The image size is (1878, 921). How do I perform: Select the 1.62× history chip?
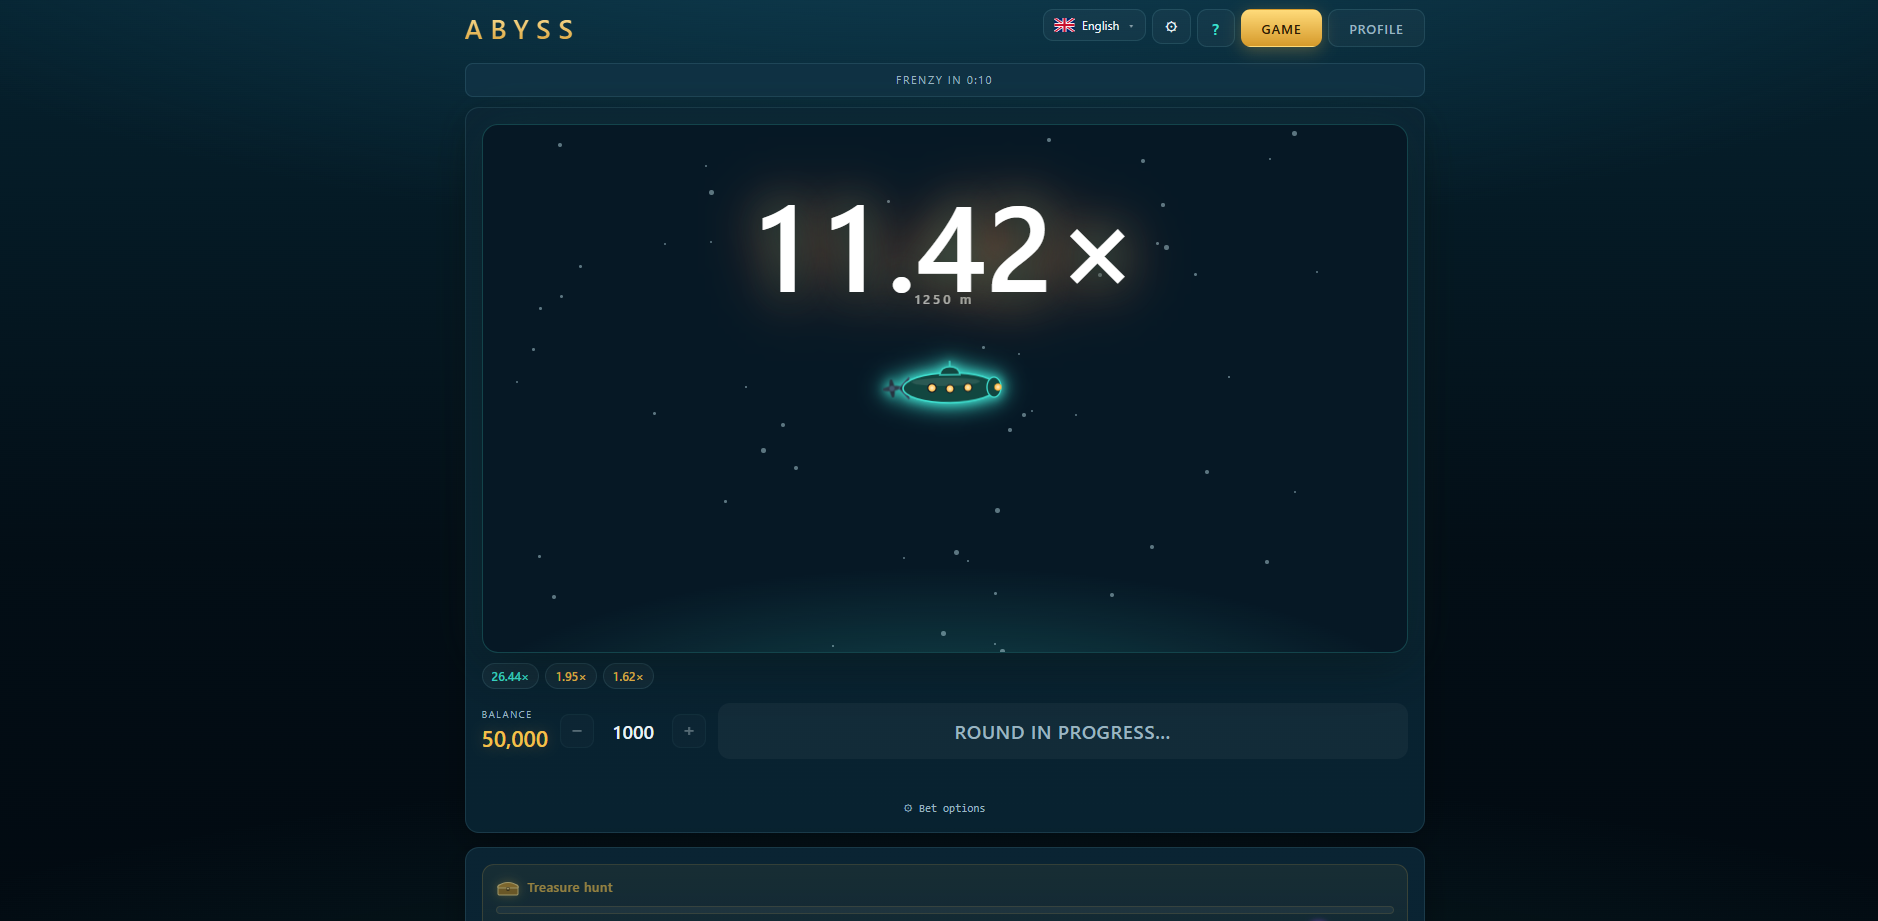[628, 677]
